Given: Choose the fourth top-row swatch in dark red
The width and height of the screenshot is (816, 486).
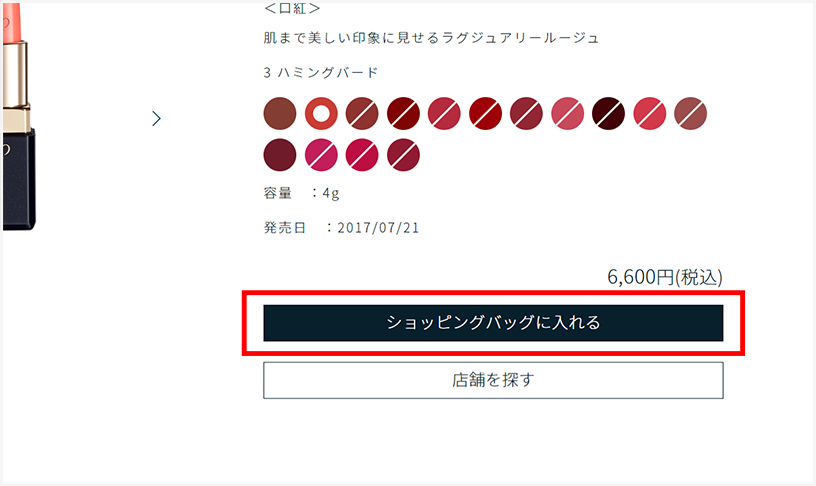Looking at the screenshot, I should tap(403, 113).
